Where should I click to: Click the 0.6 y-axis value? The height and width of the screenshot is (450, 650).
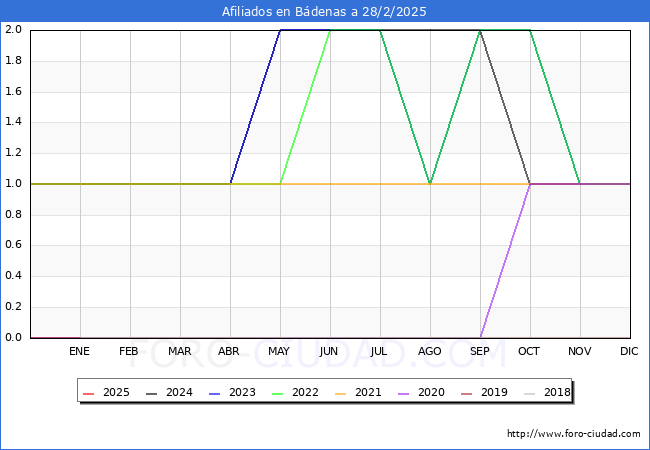(13, 245)
